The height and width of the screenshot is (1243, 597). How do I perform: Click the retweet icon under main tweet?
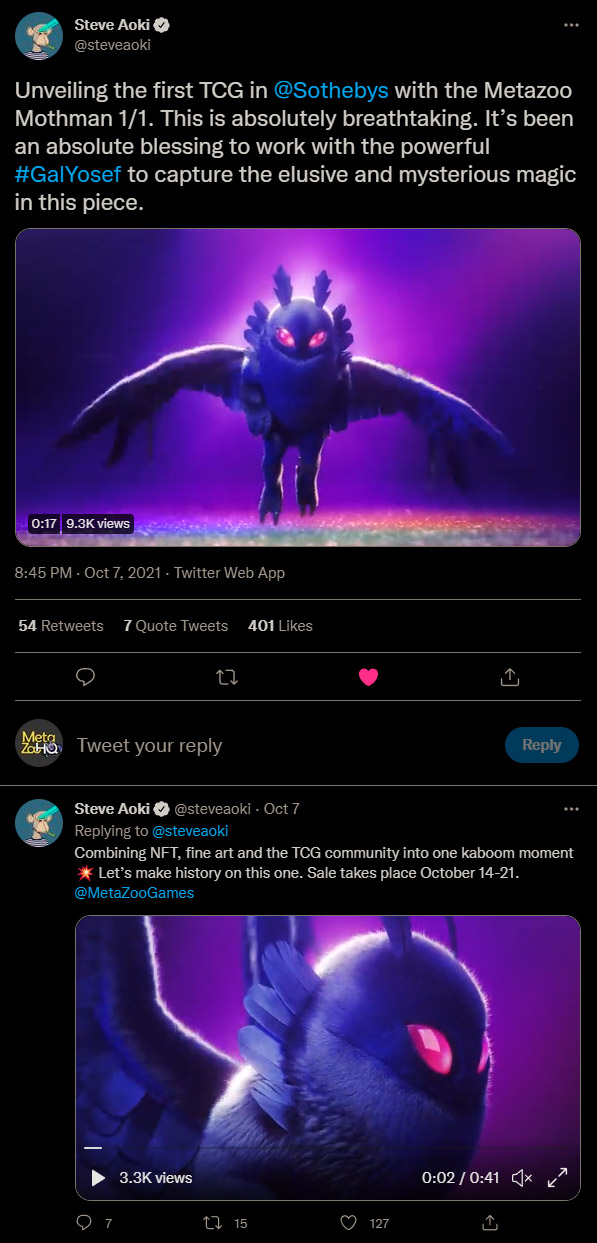click(x=227, y=677)
